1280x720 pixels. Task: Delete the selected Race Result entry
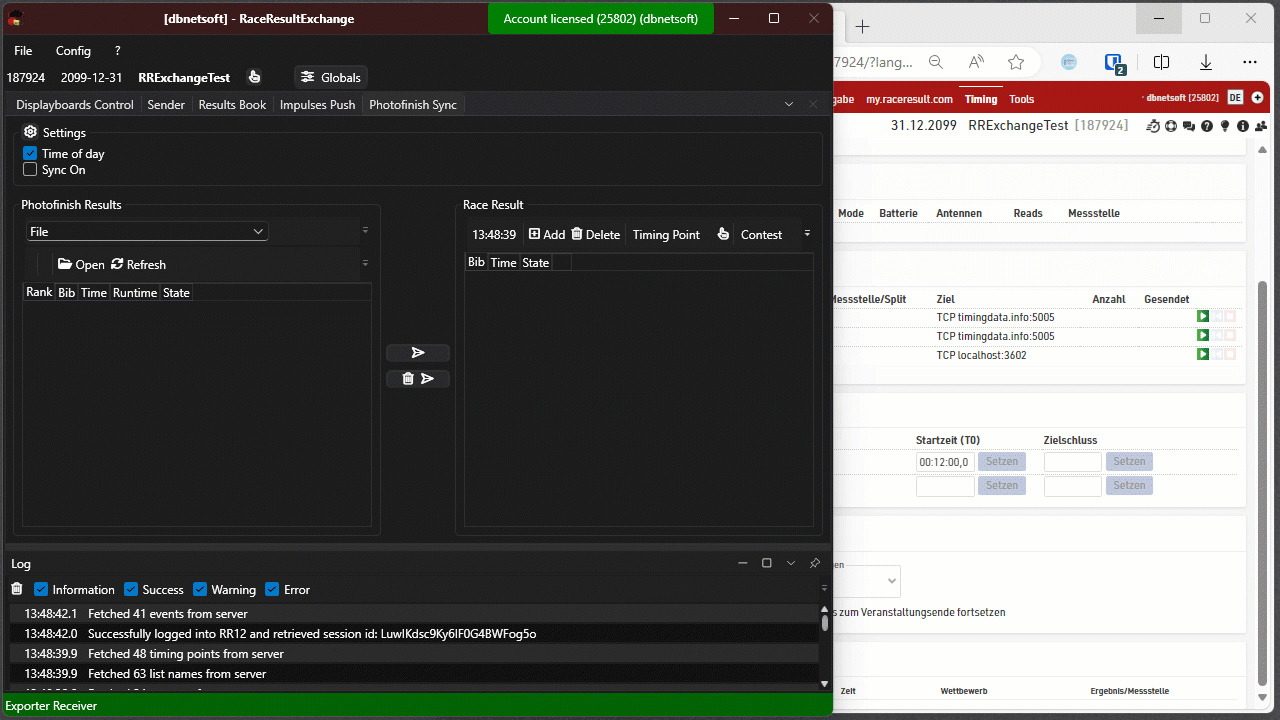point(596,234)
